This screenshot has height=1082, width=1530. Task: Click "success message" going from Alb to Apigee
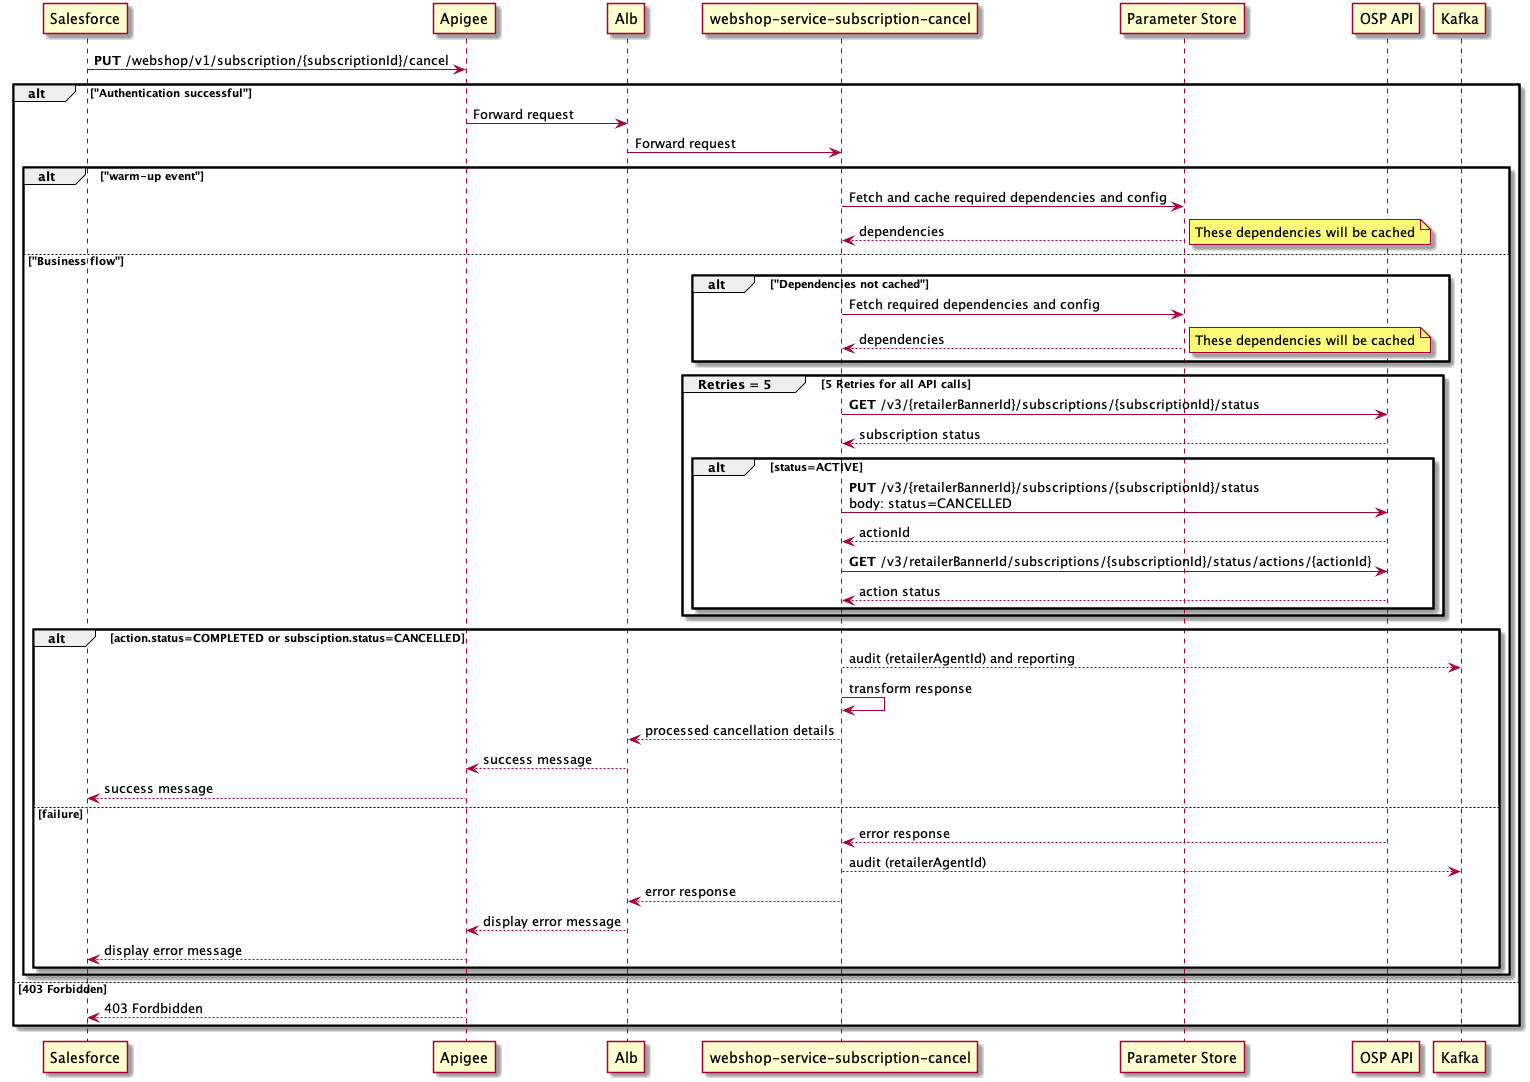click(537, 760)
